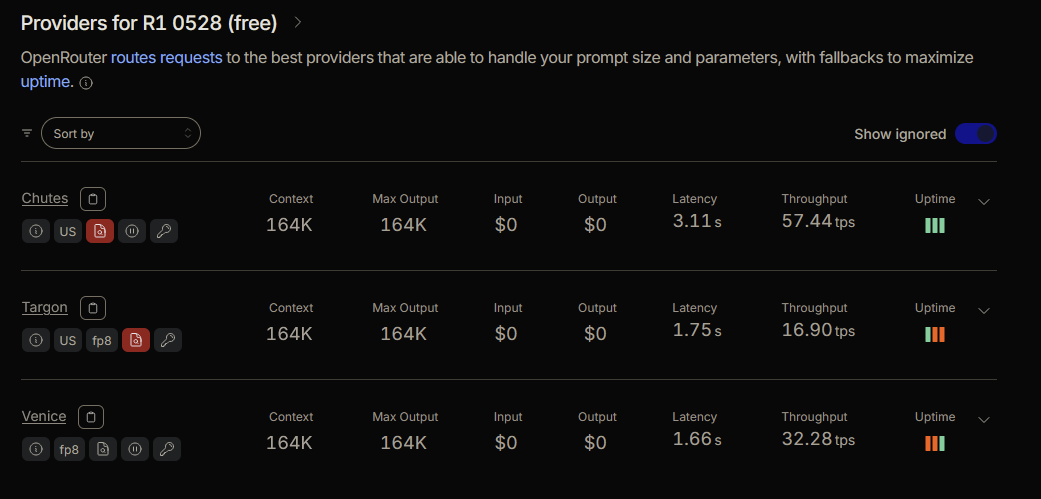This screenshot has height=499, width=1041.
Task: Expand the Targon provider details chevron
Action: [985, 311]
